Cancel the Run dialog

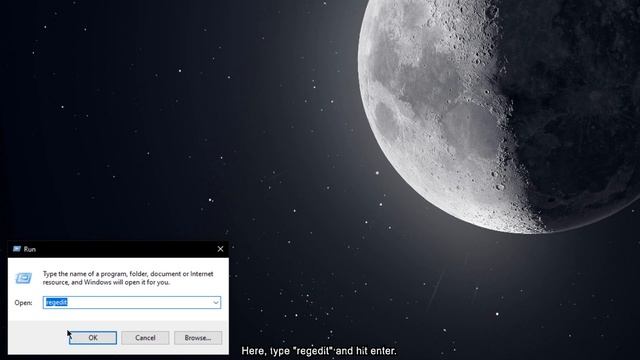(x=145, y=338)
